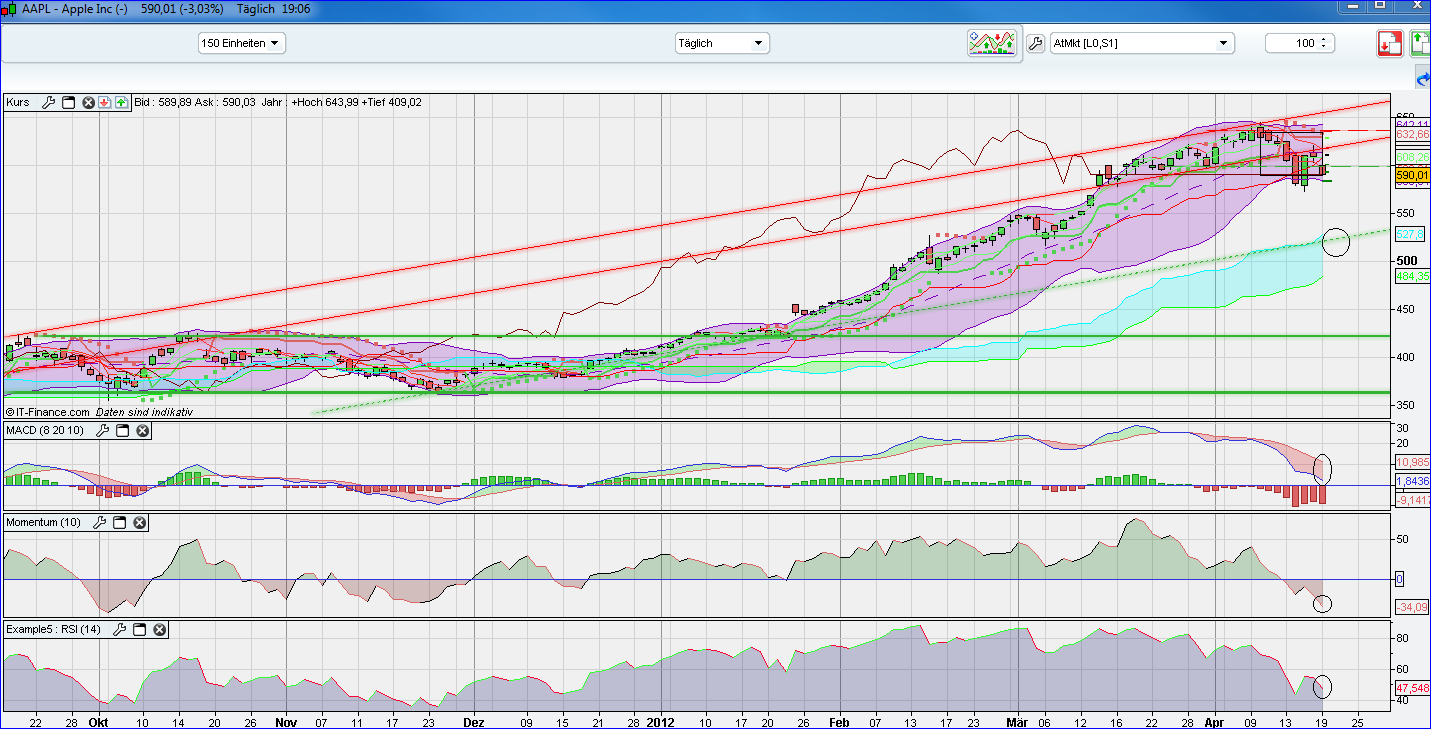
Task: Detach the MACD panel via its window icon
Action: (x=122, y=430)
